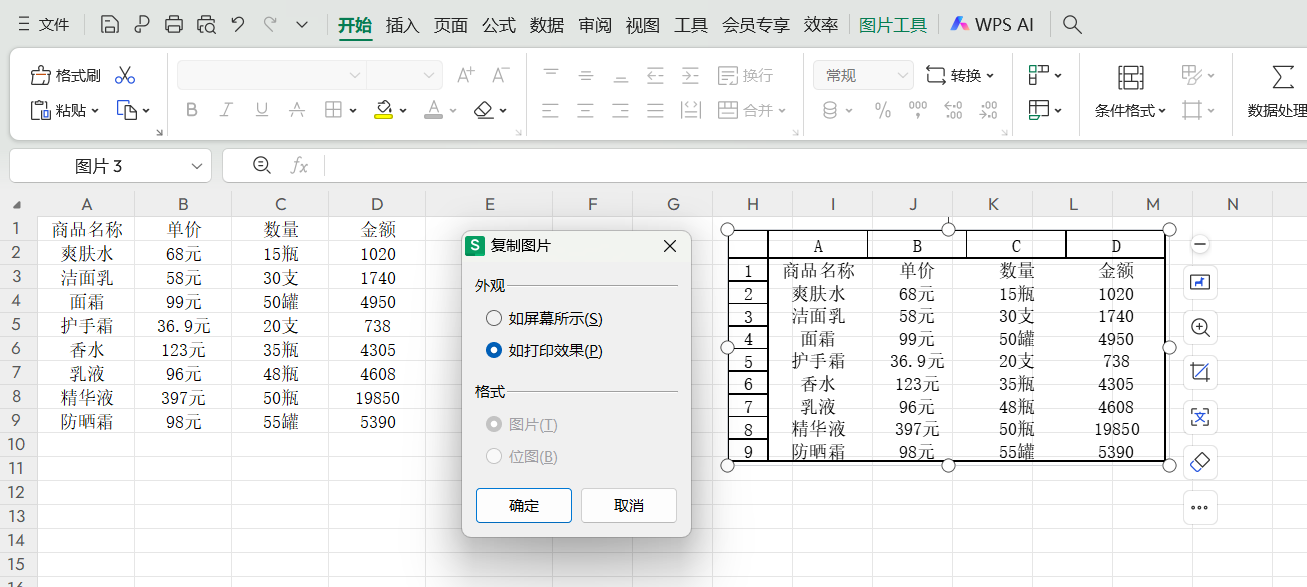
Task: Select the eraser tool in the right sidebar
Action: pos(1200,462)
